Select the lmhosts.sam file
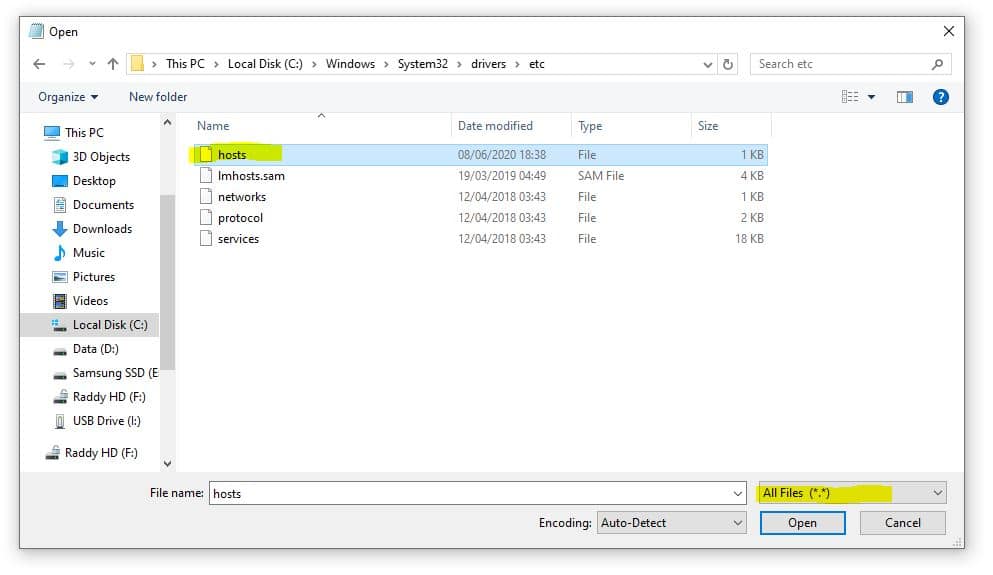Image resolution: width=993 pixels, height=575 pixels. (251, 176)
